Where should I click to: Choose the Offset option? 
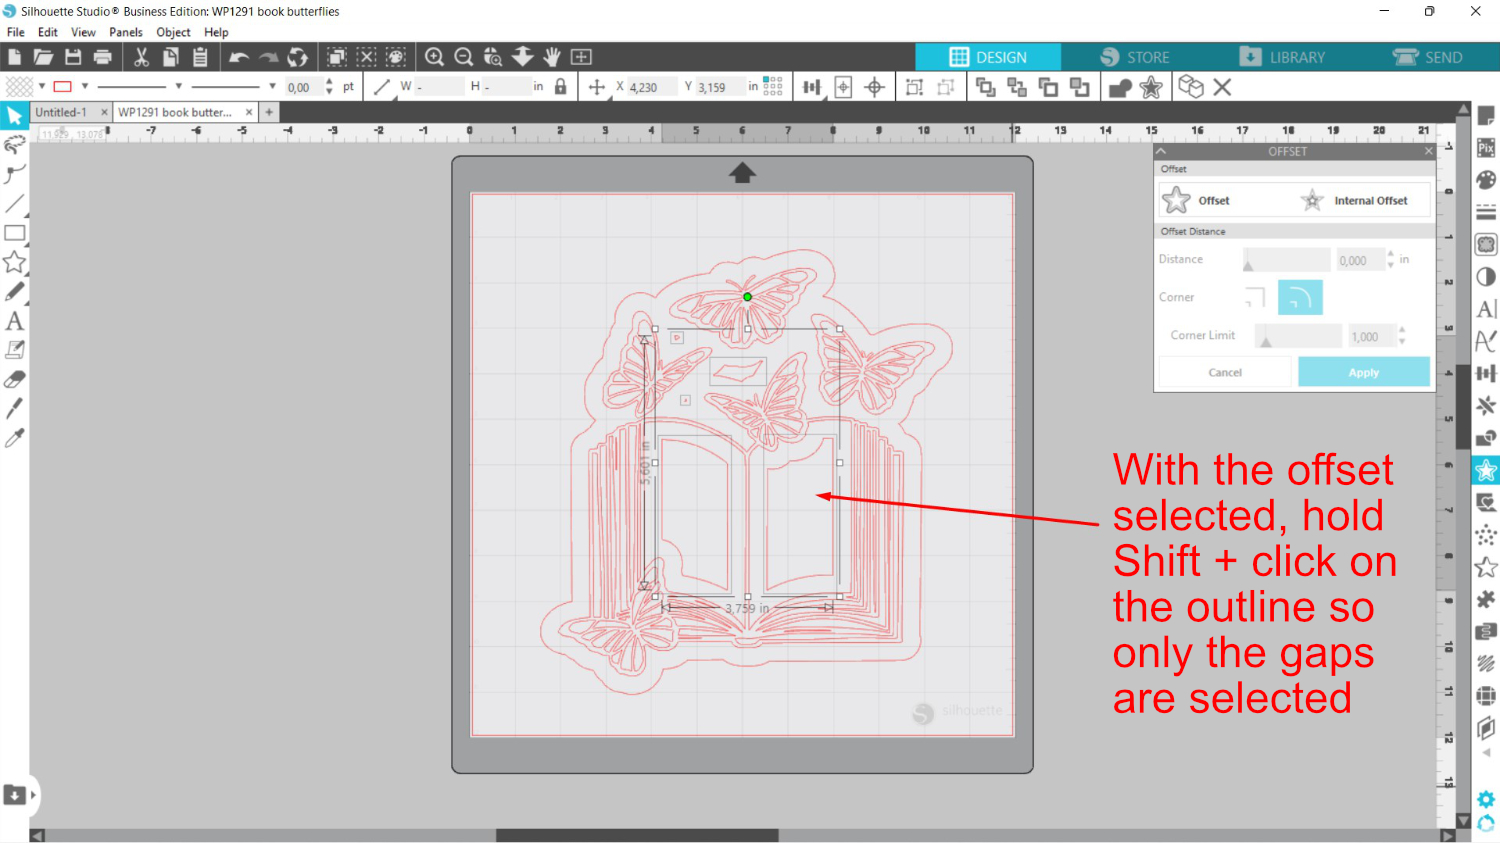click(x=1197, y=200)
